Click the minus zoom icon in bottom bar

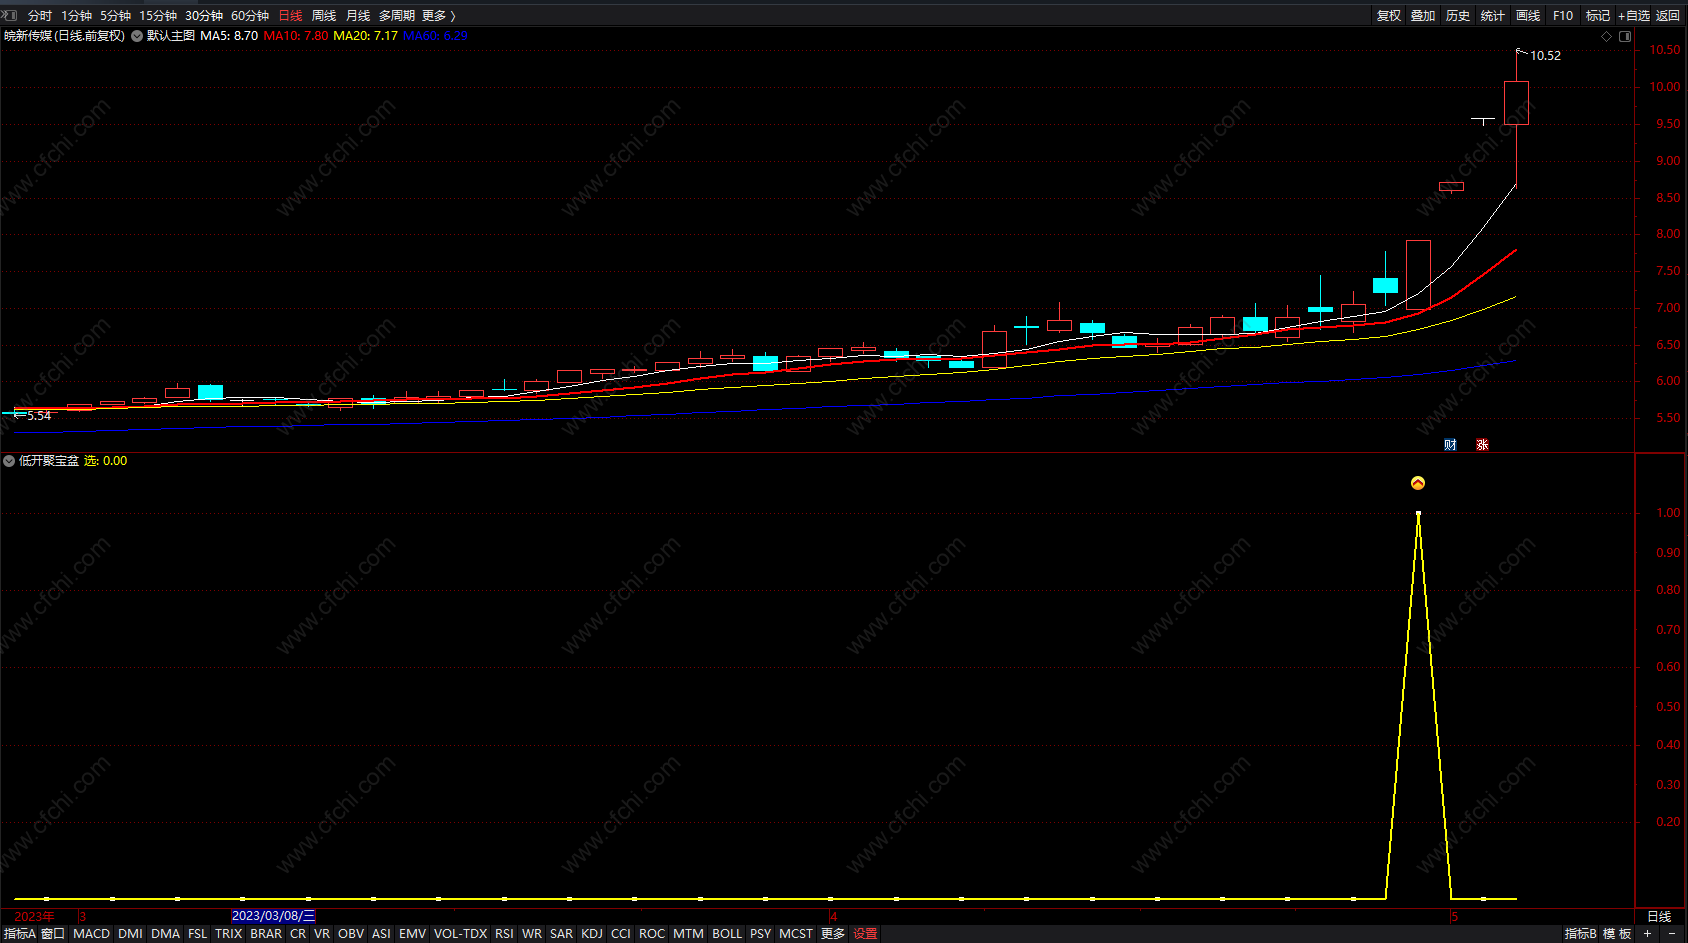click(1671, 934)
